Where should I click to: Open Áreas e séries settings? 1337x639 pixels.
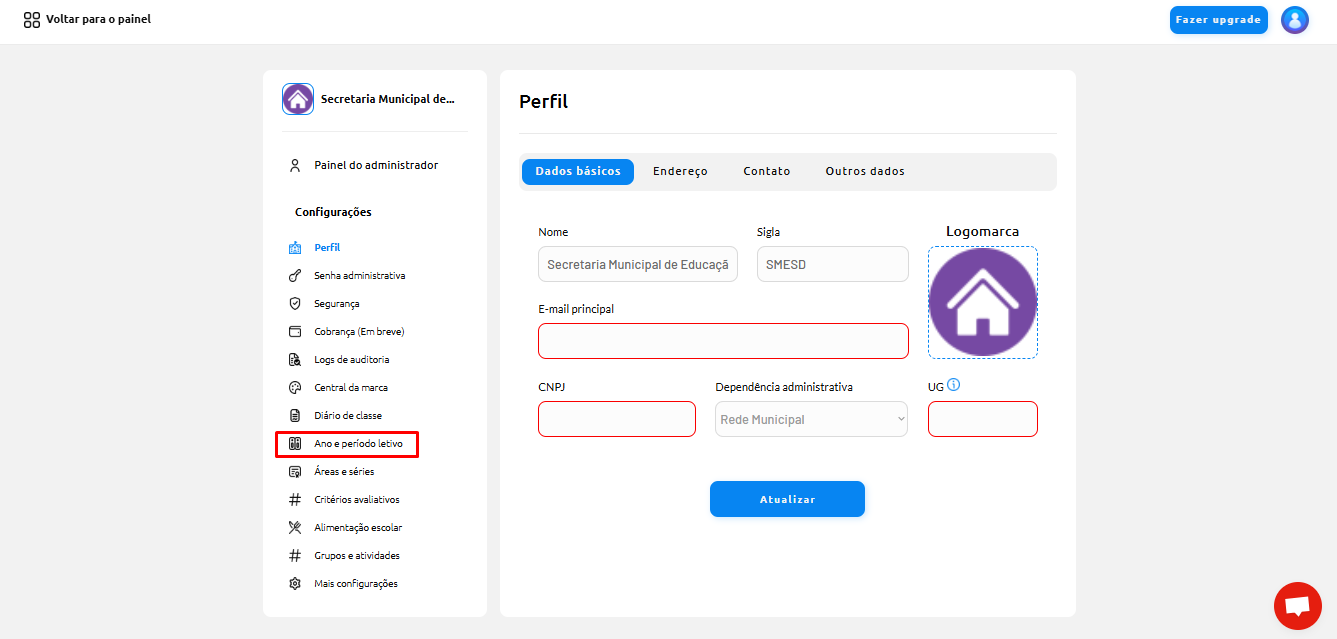point(344,472)
